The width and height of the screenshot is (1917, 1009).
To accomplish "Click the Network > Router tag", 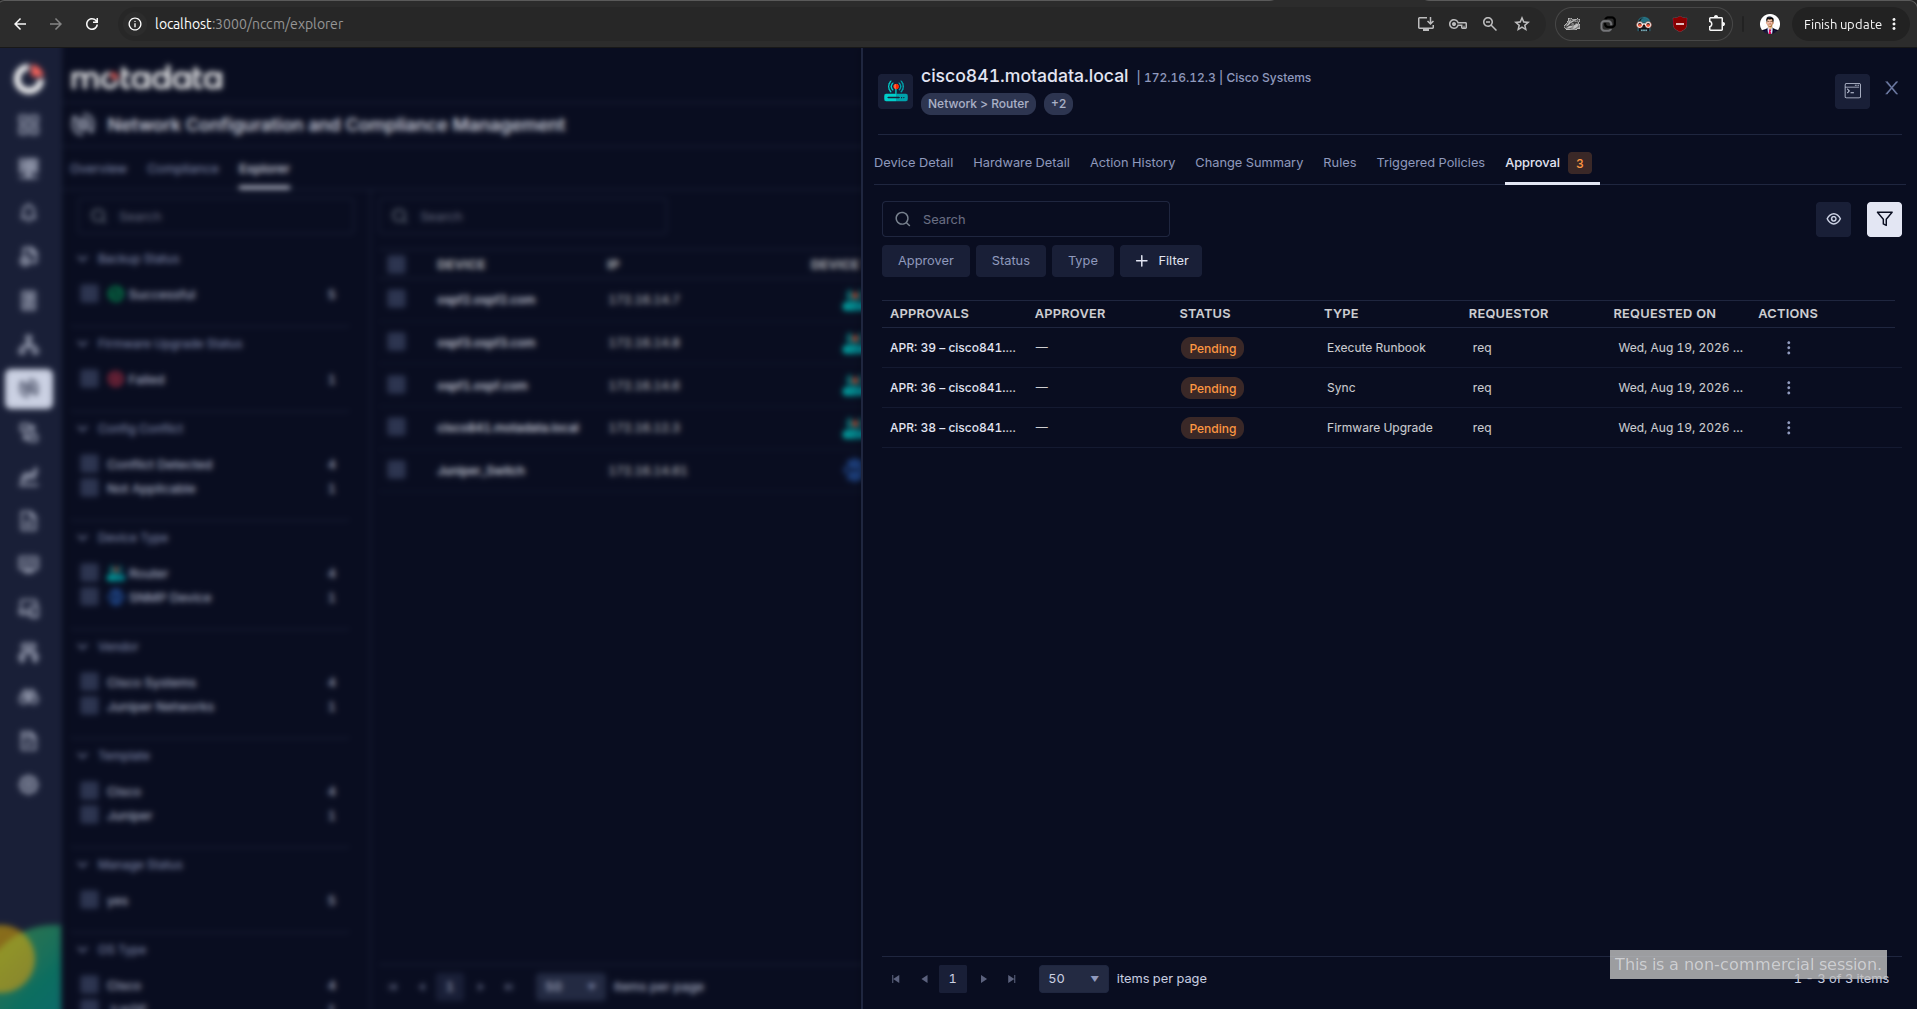I will coord(978,104).
